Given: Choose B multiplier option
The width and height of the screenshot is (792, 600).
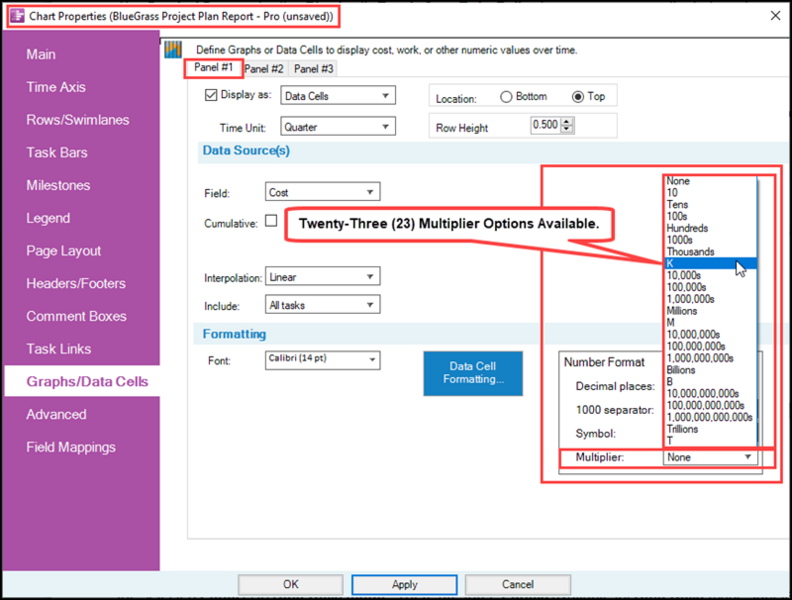Looking at the screenshot, I should (x=710, y=382).
